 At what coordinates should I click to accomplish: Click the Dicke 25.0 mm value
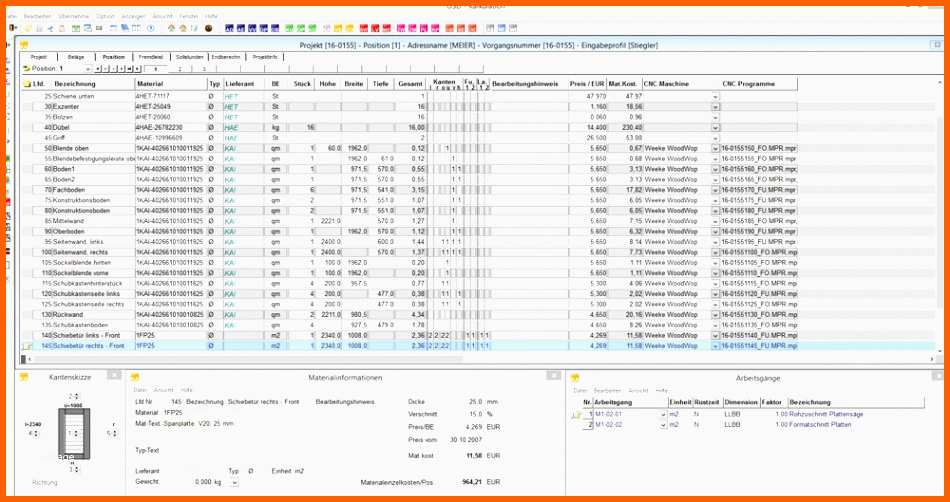point(476,401)
